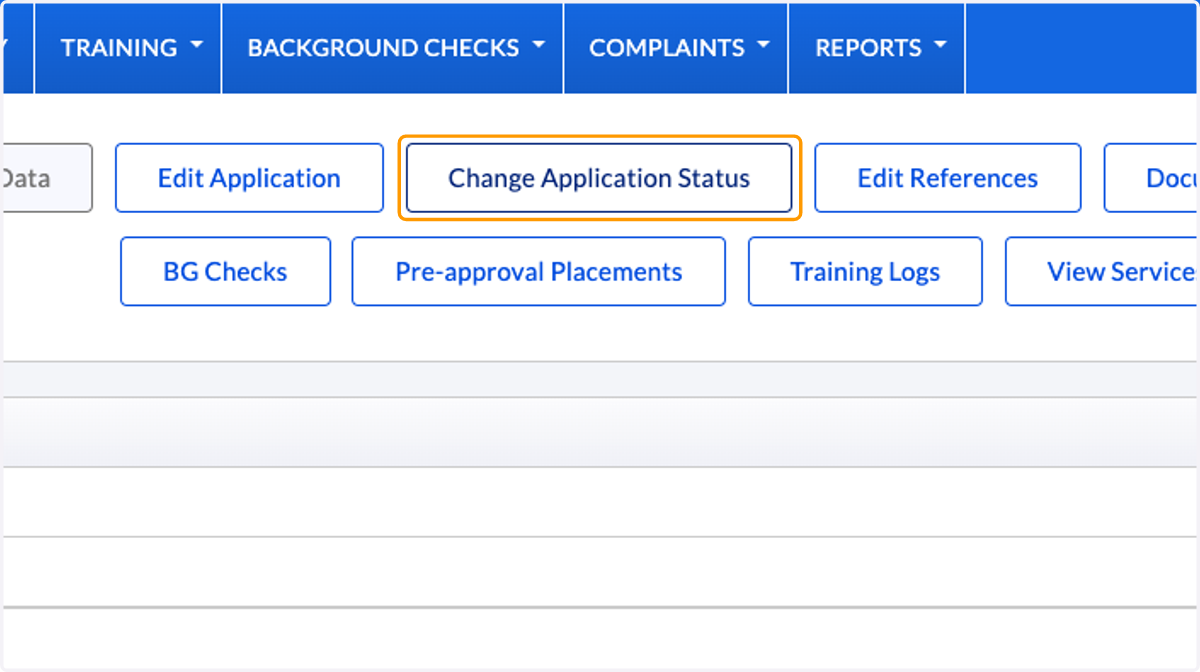Screen dimensions: 1200x672
Task: Open the BACKGROUND CHECKS menu
Action: click(393, 48)
